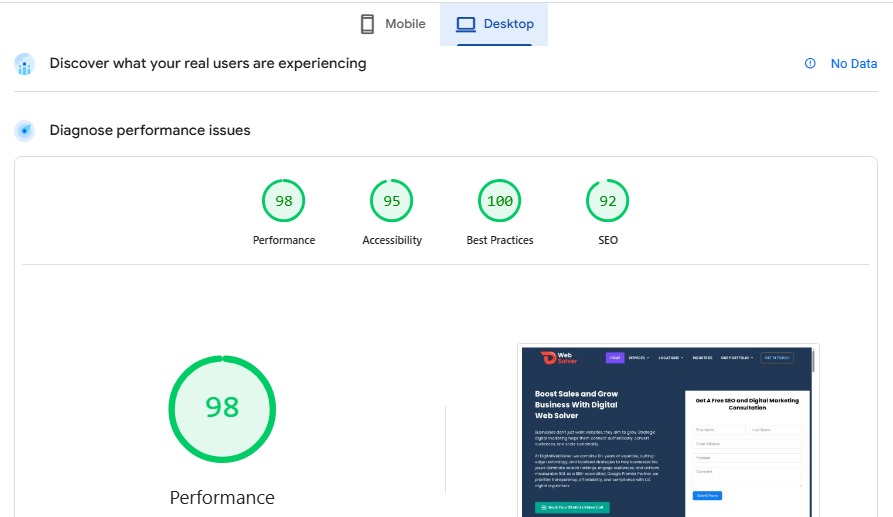Image resolution: width=893 pixels, height=517 pixels.
Task: Click Get In Touch button in preview
Action: (777, 357)
